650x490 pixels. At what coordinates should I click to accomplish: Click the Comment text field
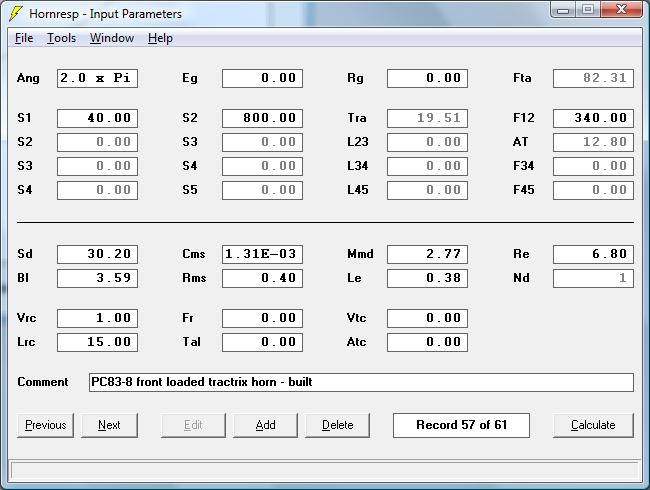pos(361,382)
